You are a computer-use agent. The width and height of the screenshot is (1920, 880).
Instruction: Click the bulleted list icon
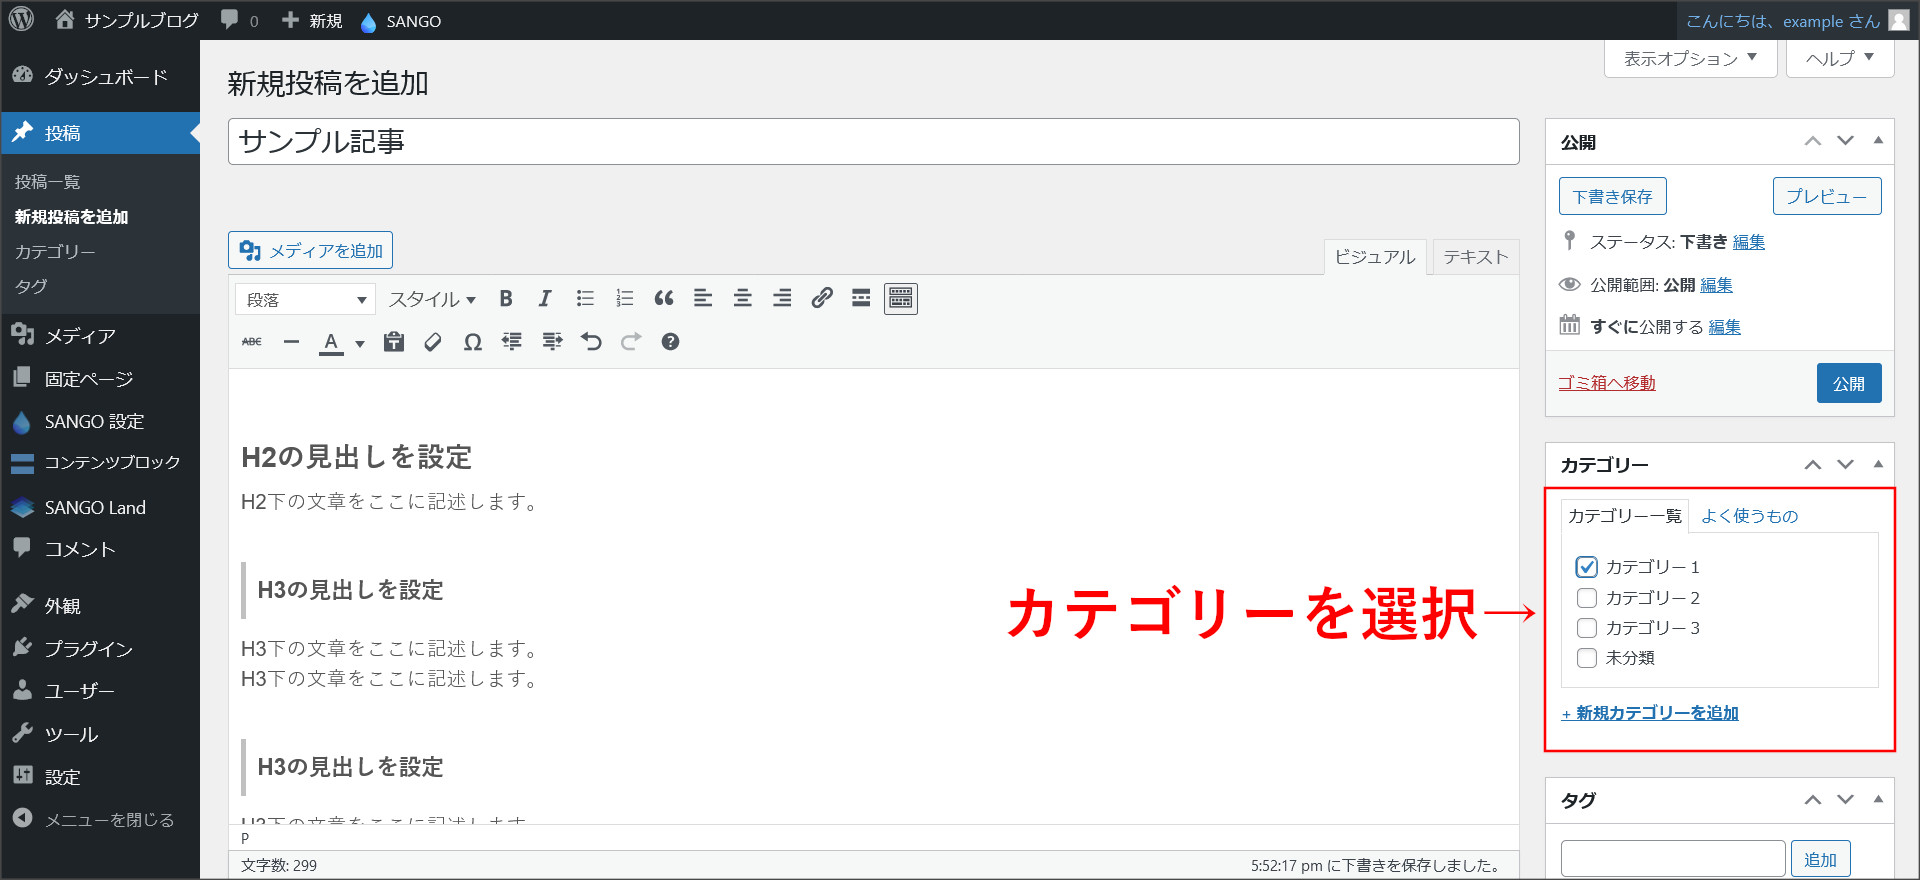[585, 299]
